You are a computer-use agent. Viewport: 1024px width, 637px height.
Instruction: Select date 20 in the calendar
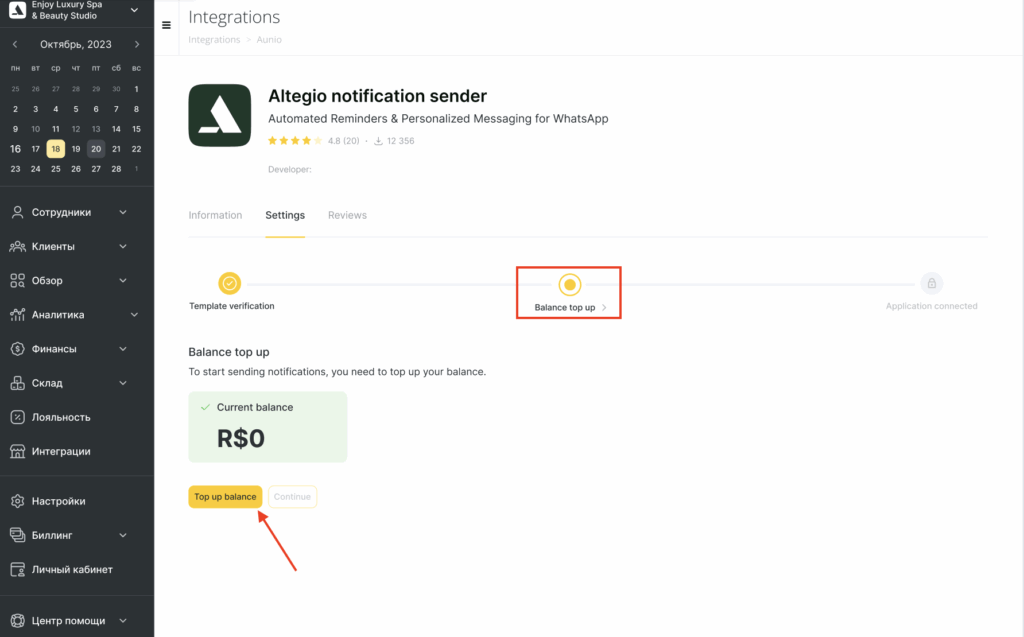click(x=96, y=149)
